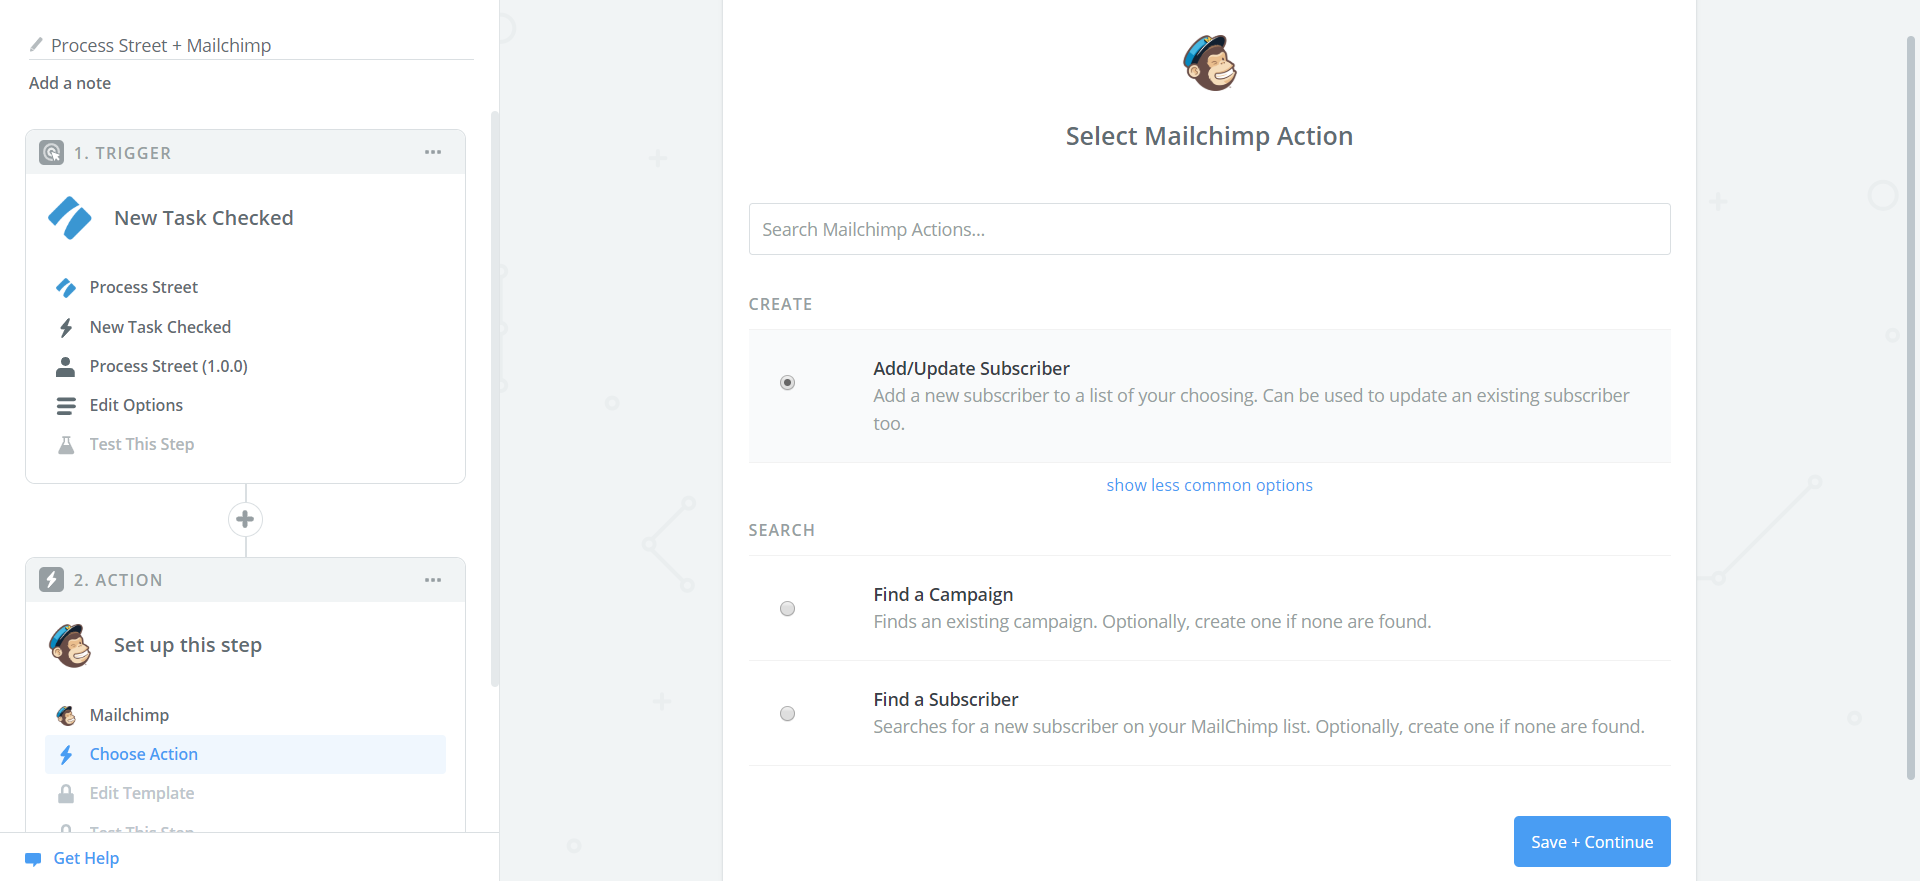Viewport: 1920px width, 881px height.
Task: Click Add a note
Action: (70, 83)
